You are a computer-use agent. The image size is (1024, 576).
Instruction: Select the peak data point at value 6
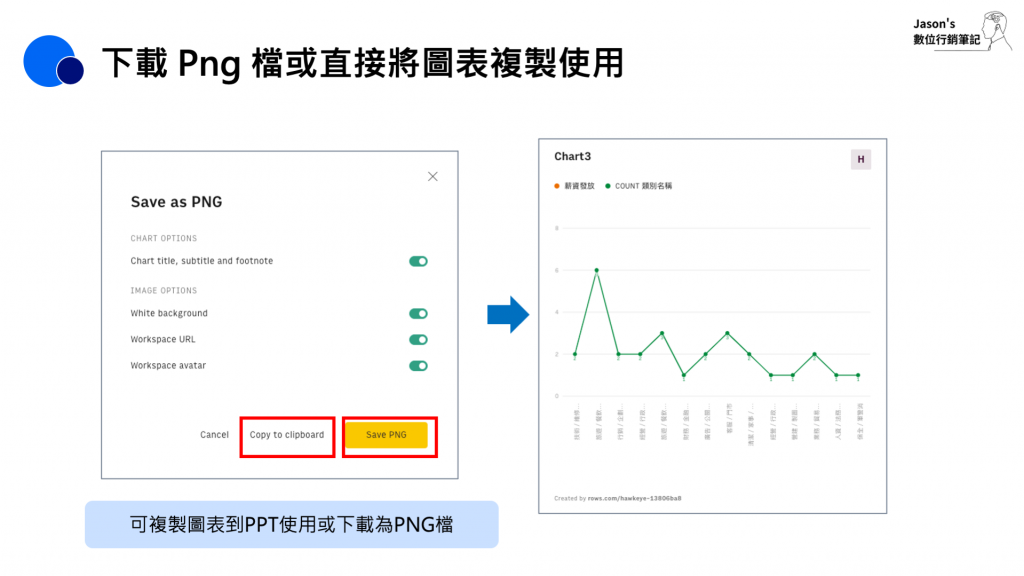pyautogui.click(x=597, y=270)
